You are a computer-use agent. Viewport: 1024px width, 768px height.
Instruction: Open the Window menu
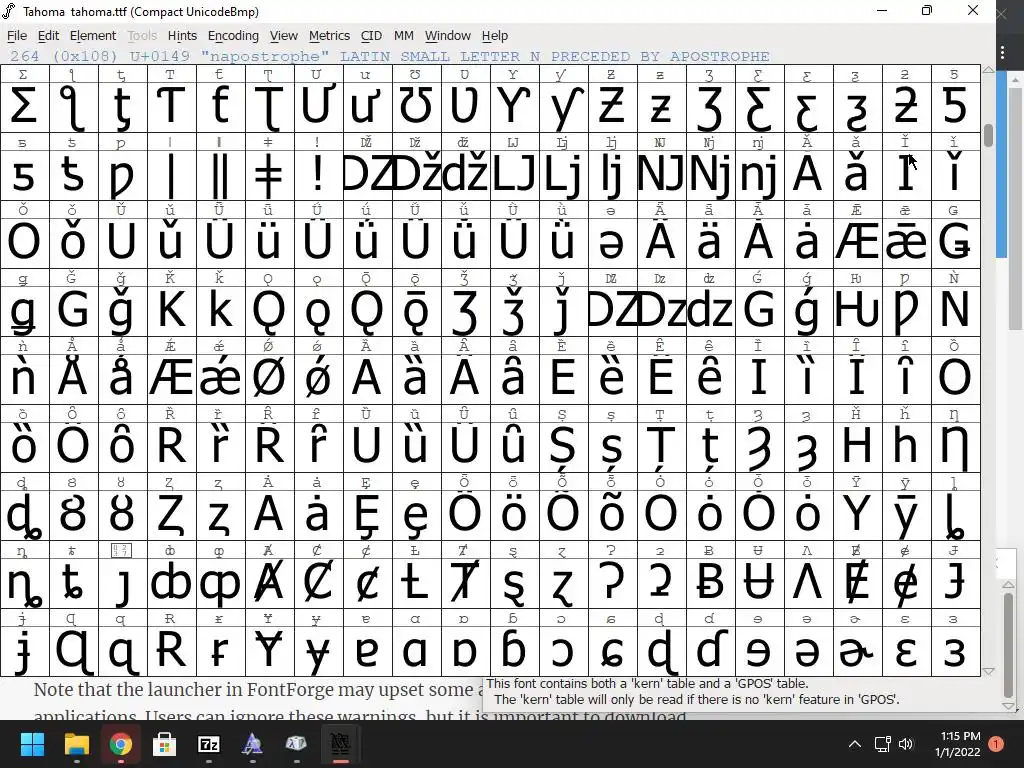point(447,36)
